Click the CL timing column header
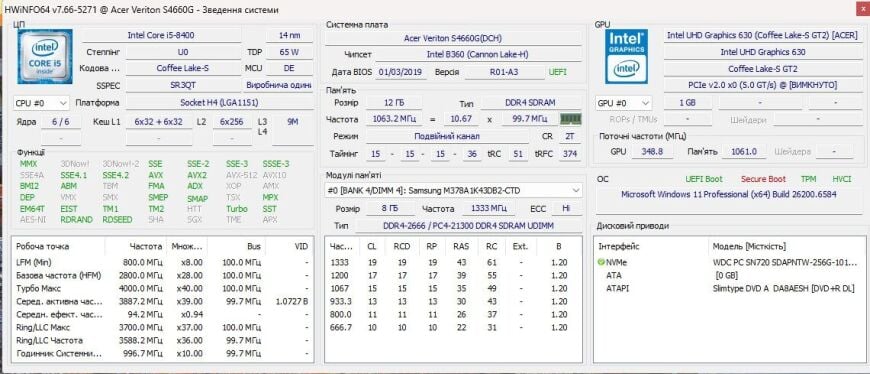Screen dimensions: 870x374 (371, 246)
